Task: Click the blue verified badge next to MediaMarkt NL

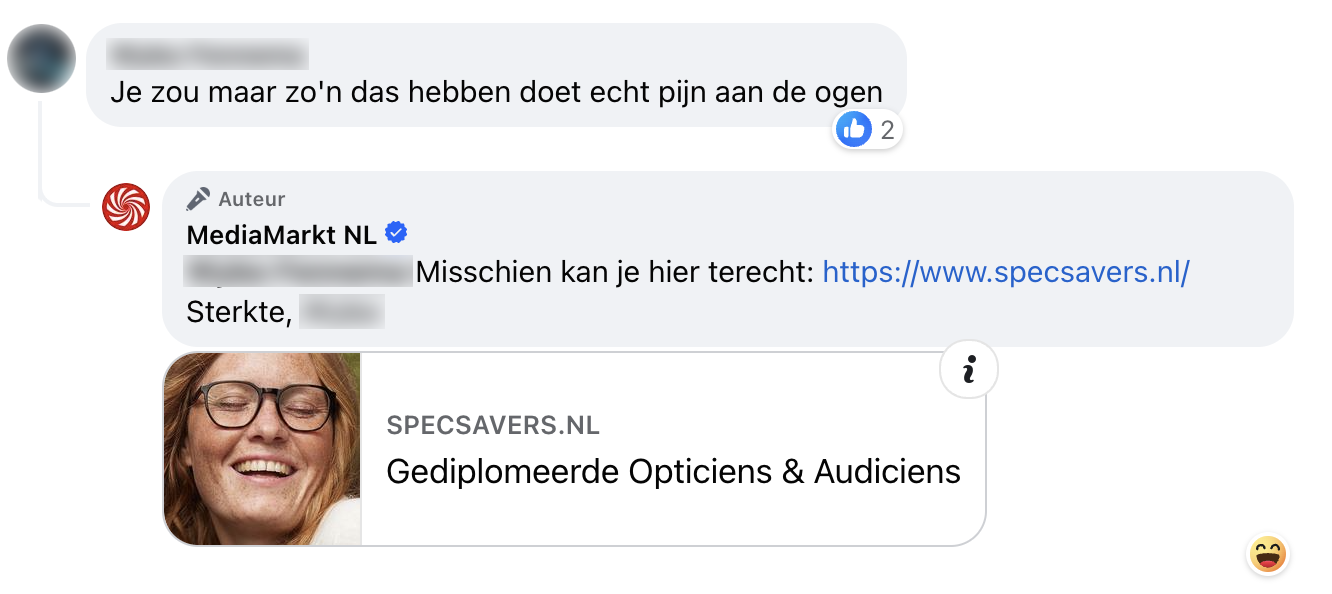Action: 396,234
